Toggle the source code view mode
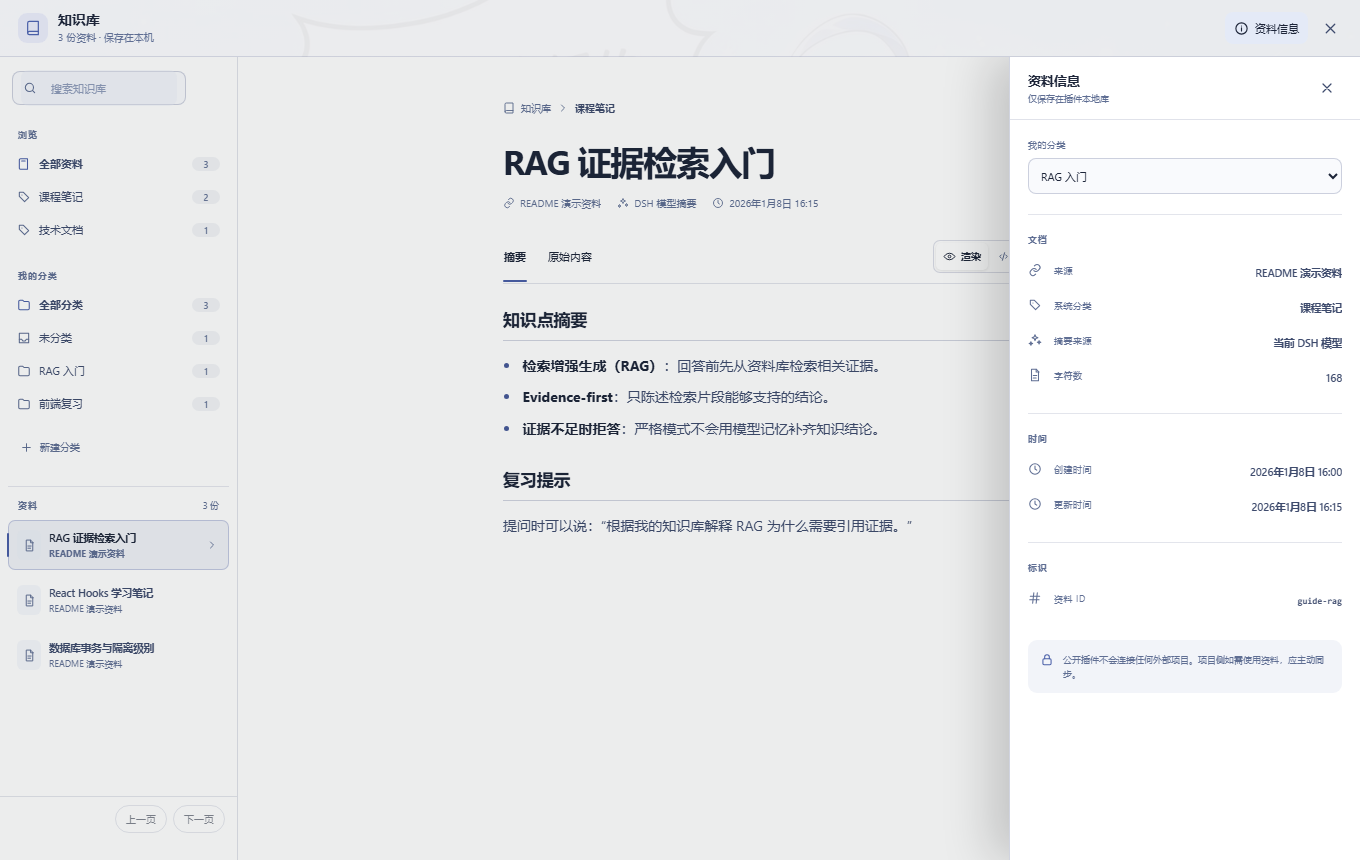This screenshot has height=860, width=1360. coord(1002,257)
